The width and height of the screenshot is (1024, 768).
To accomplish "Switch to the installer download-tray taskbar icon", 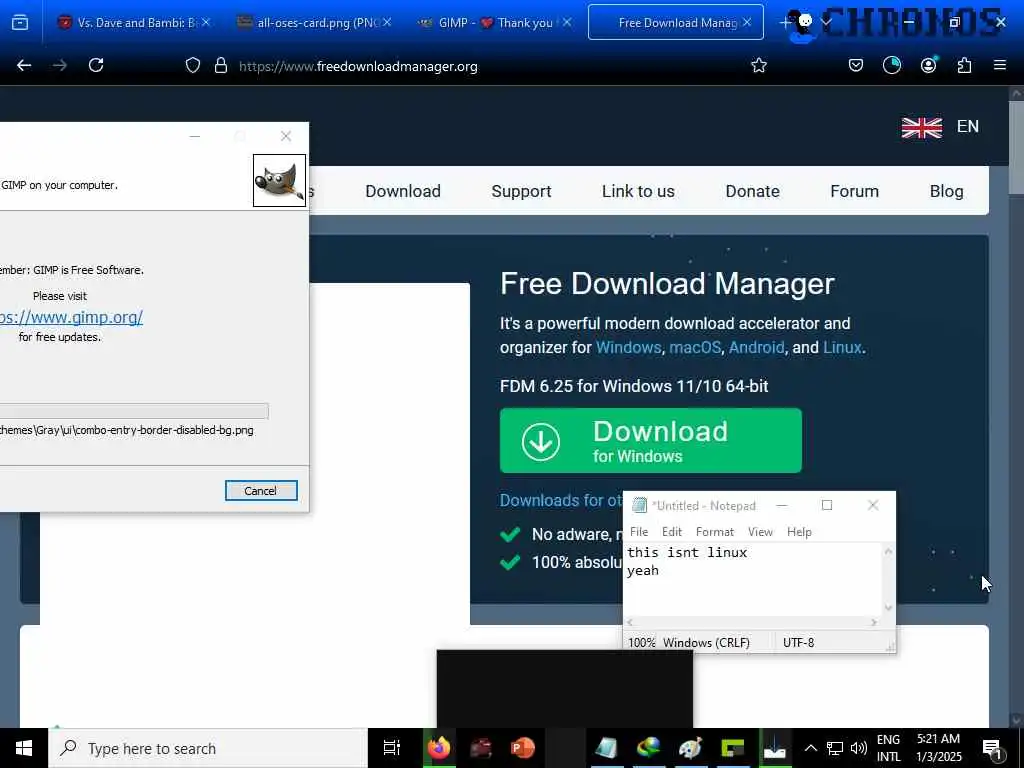I will [775, 748].
